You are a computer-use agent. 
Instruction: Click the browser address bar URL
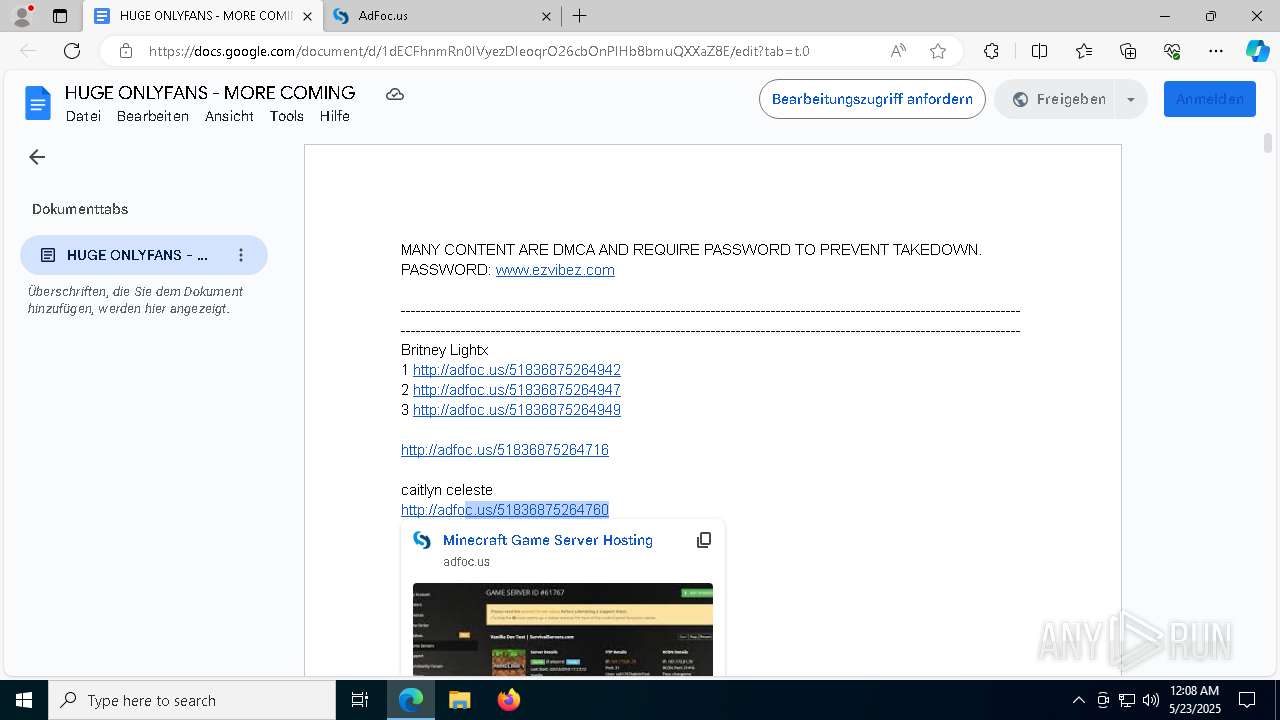[479, 51]
